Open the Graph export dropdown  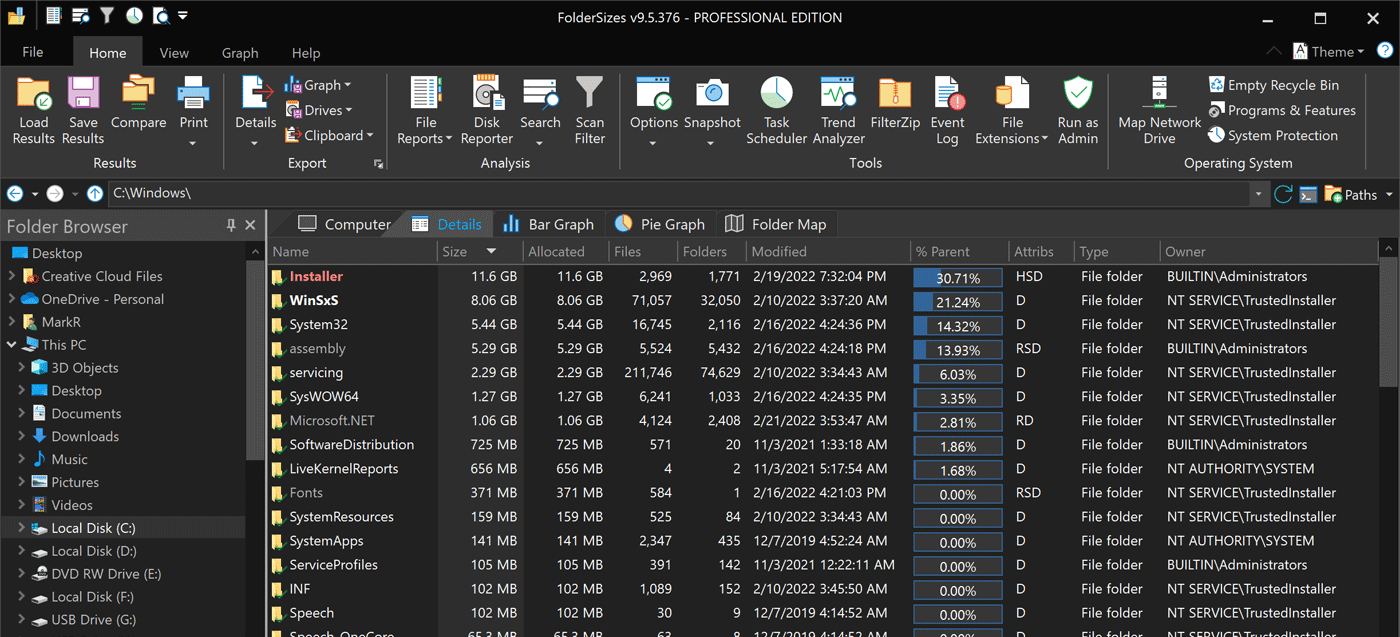[318, 85]
